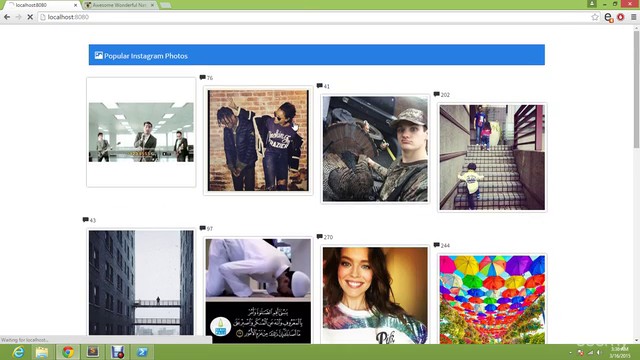The height and width of the screenshot is (360, 640).
Task: Click the picture icon in the header
Action: (x=98, y=55)
